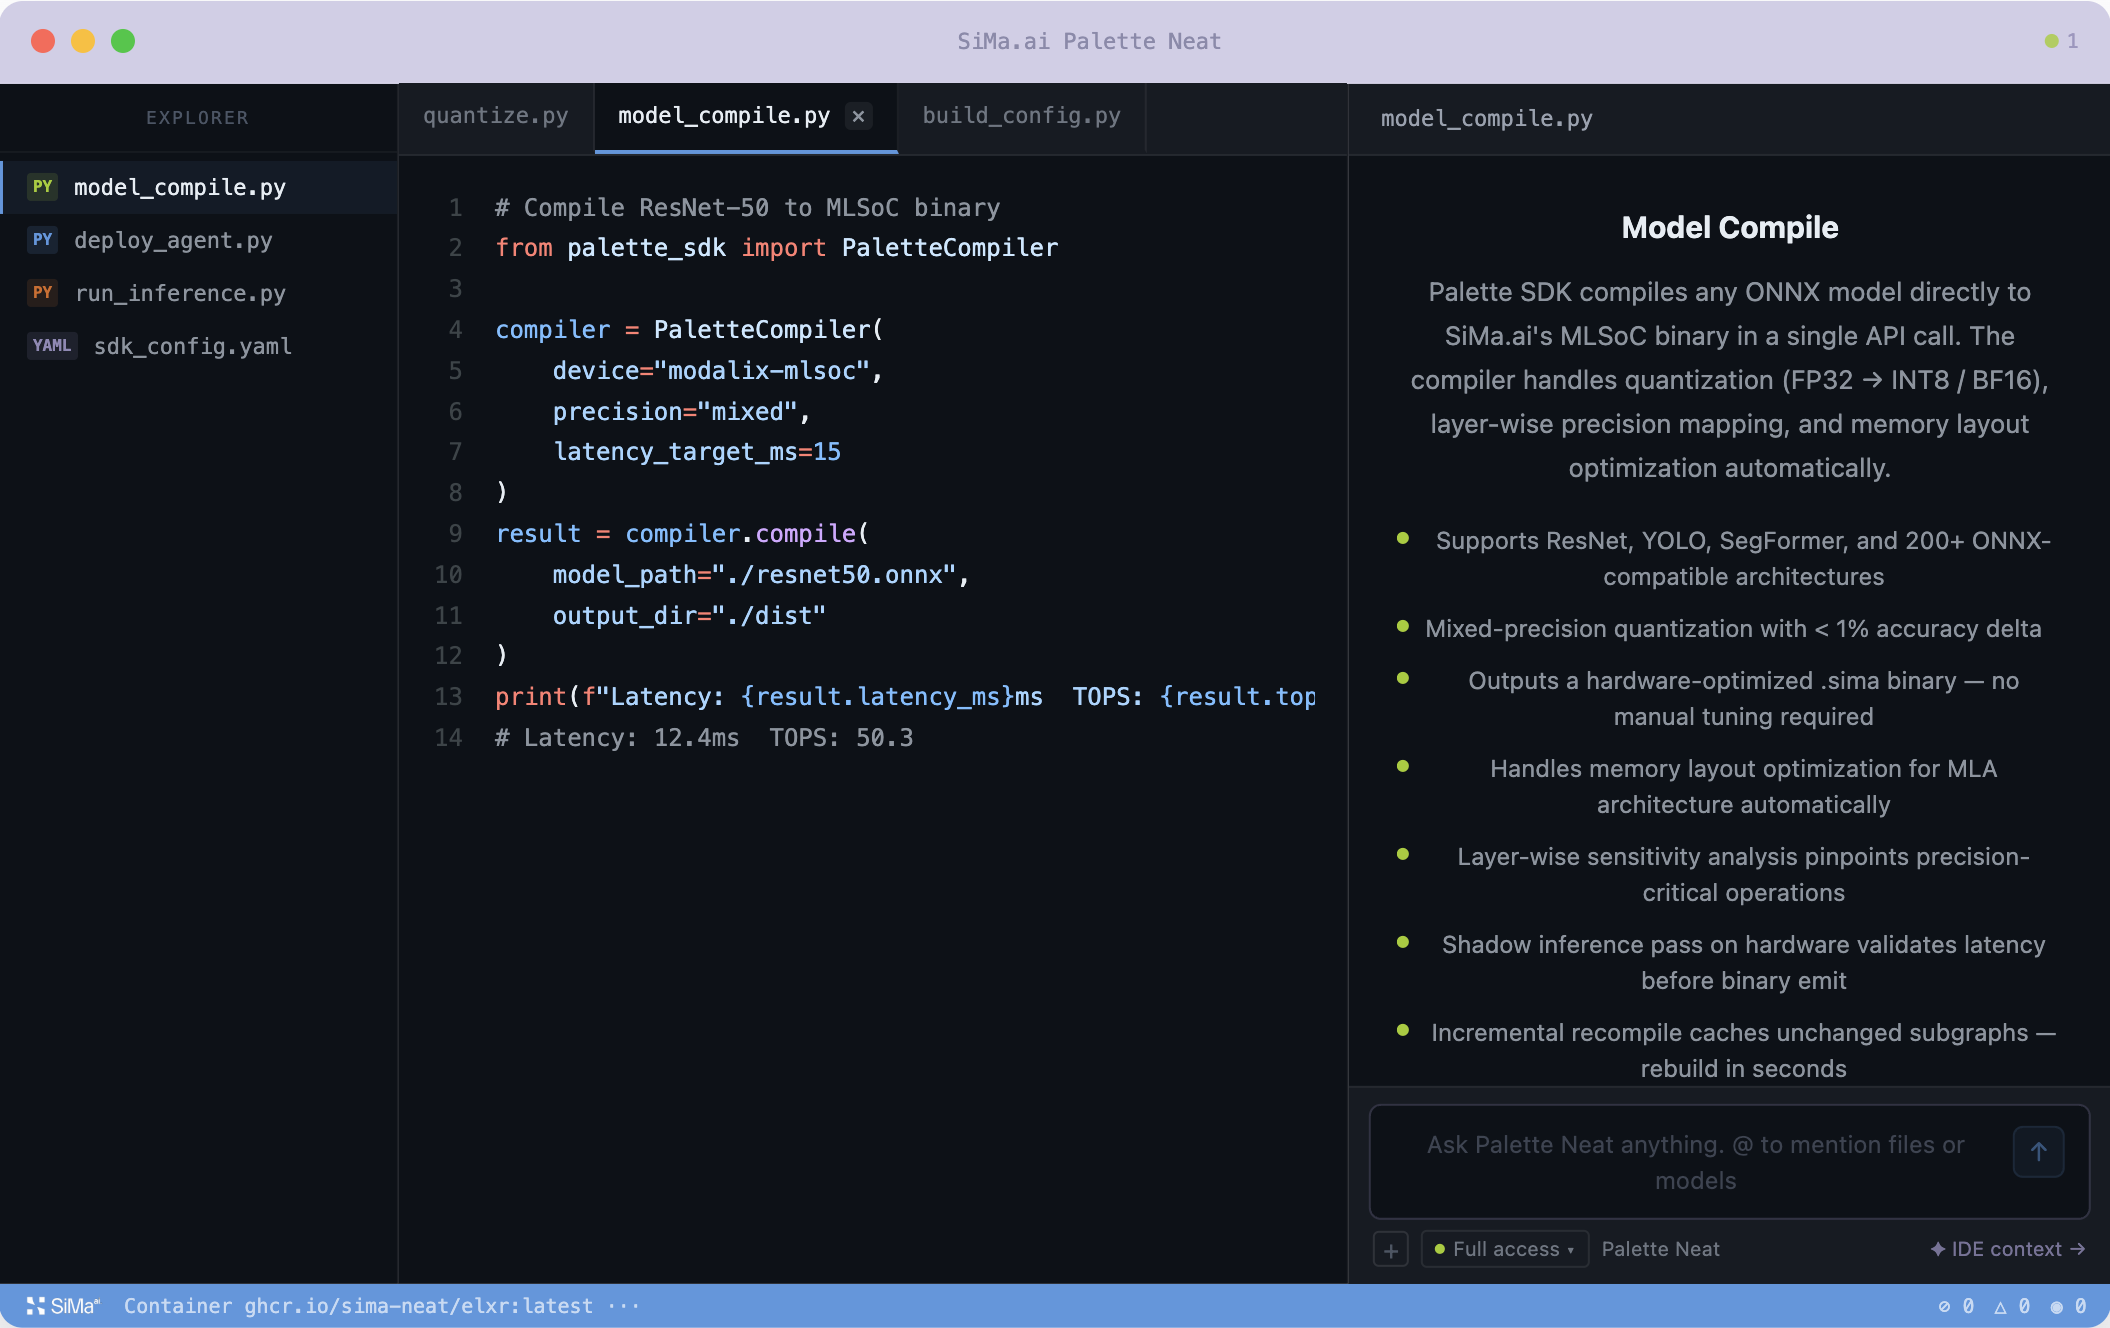Click the code text output_dir="./dist"

689,616
